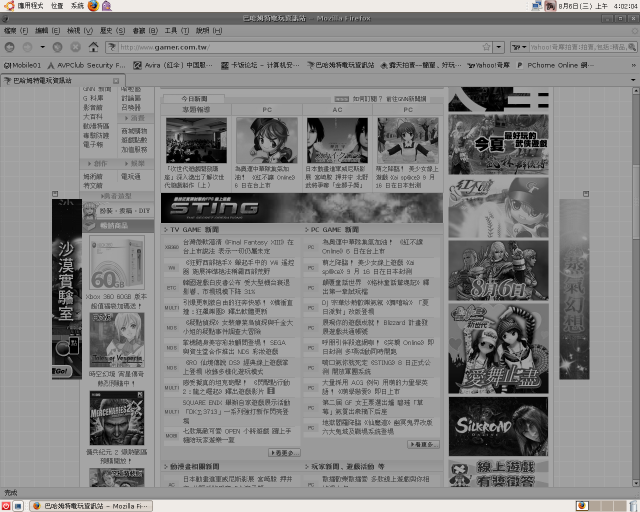Open the network status icon in top panel
This screenshot has height=512, width=640.
[537, 6]
